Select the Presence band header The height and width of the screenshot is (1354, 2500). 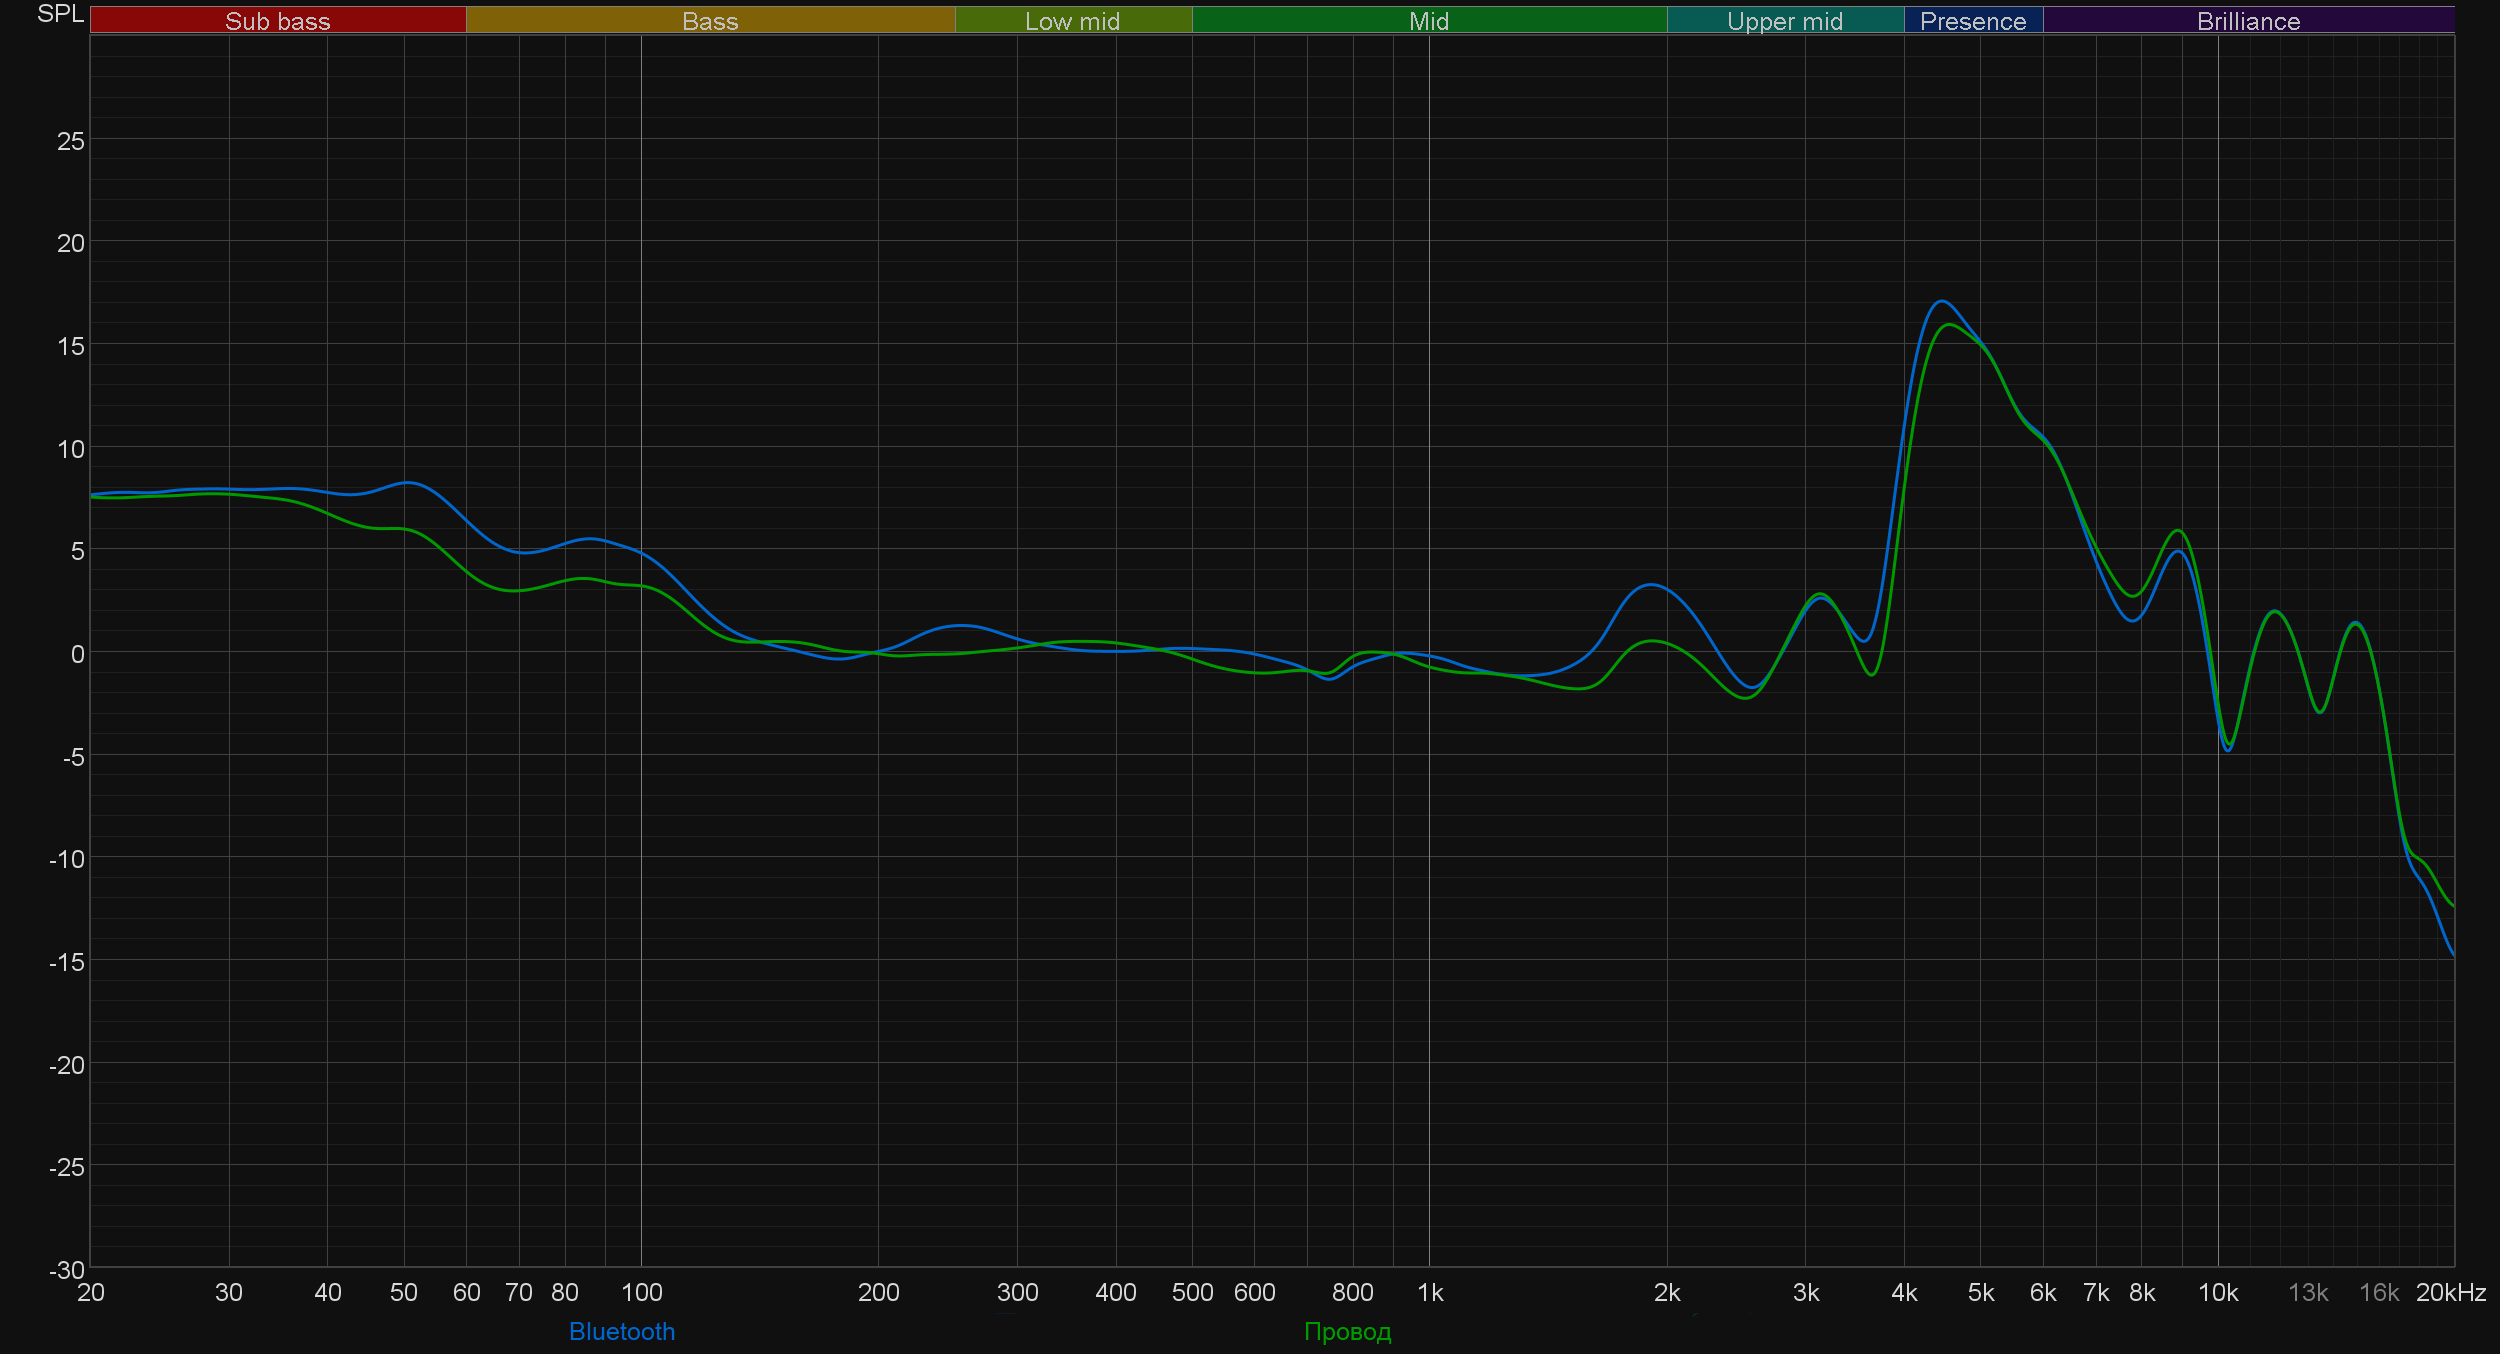pyautogui.click(x=1972, y=21)
